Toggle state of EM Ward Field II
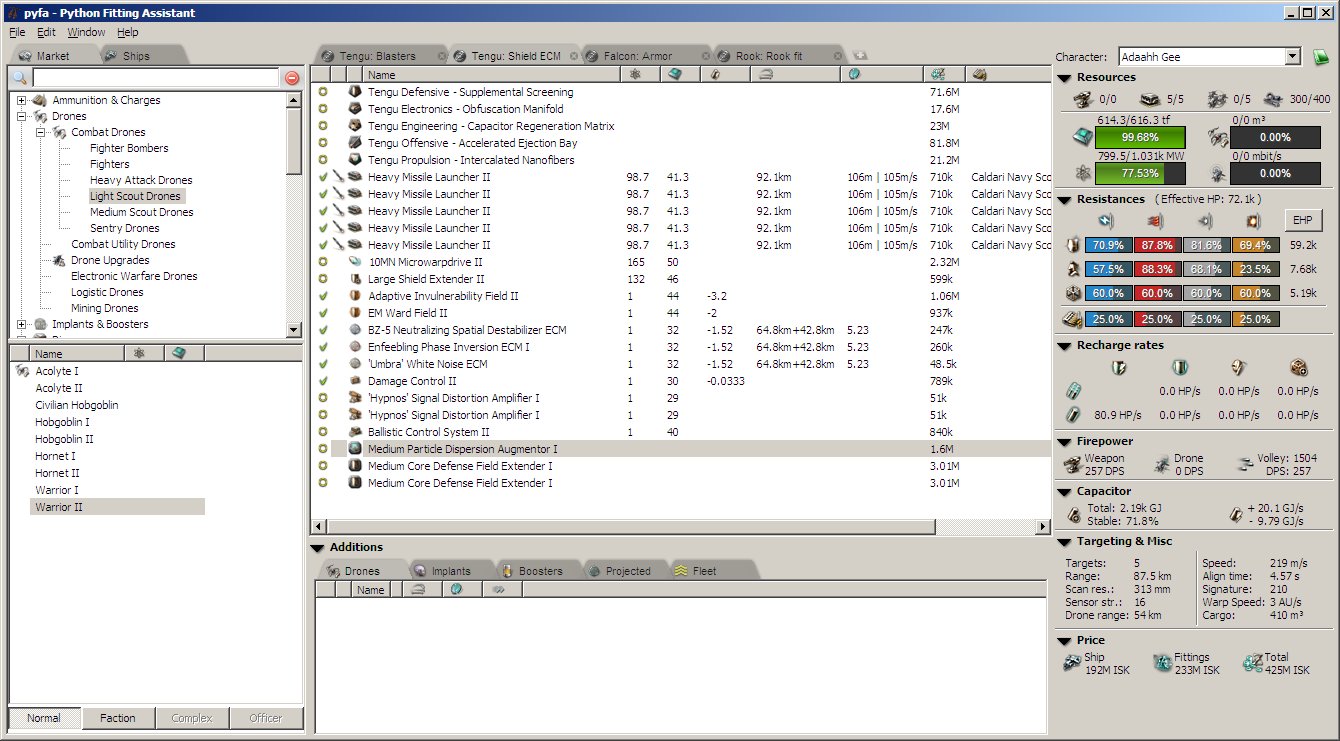Image resolution: width=1340 pixels, height=741 pixels. (x=323, y=313)
